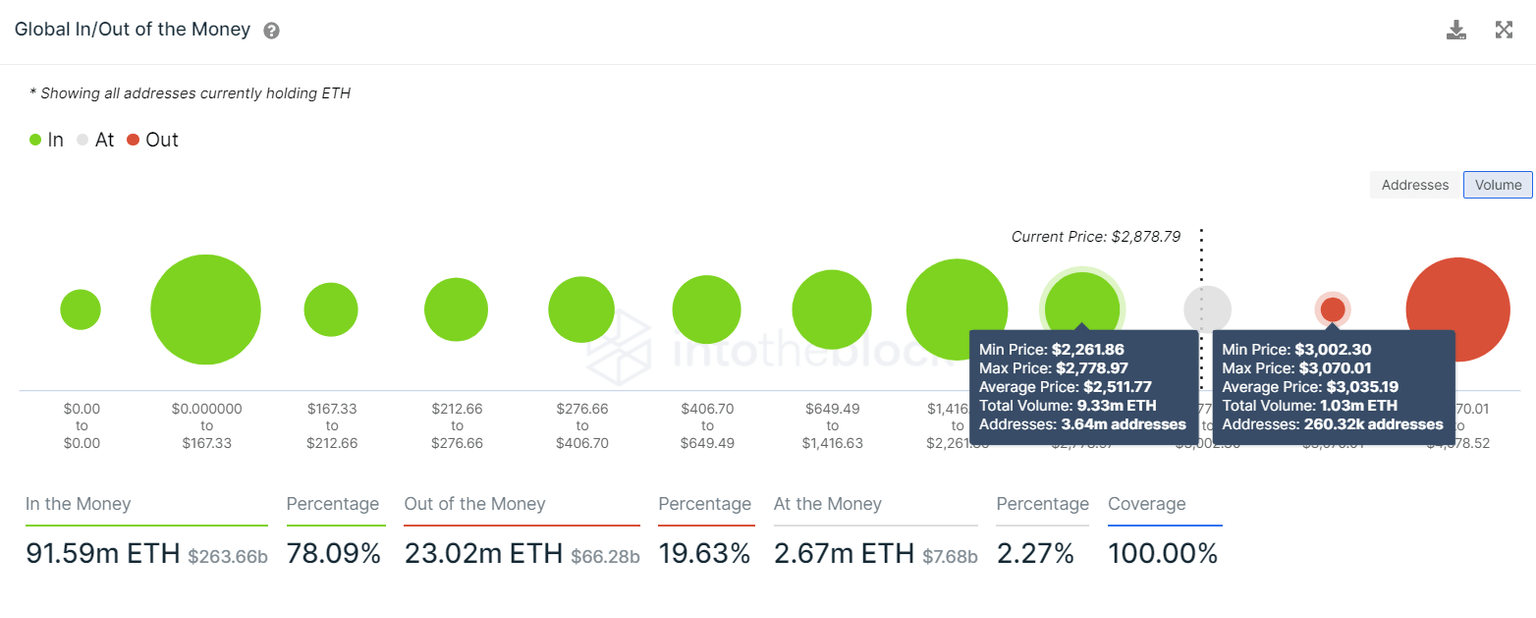Screen dimensions: 1536x618
Task: Enable the Volume view
Action: point(1497,185)
